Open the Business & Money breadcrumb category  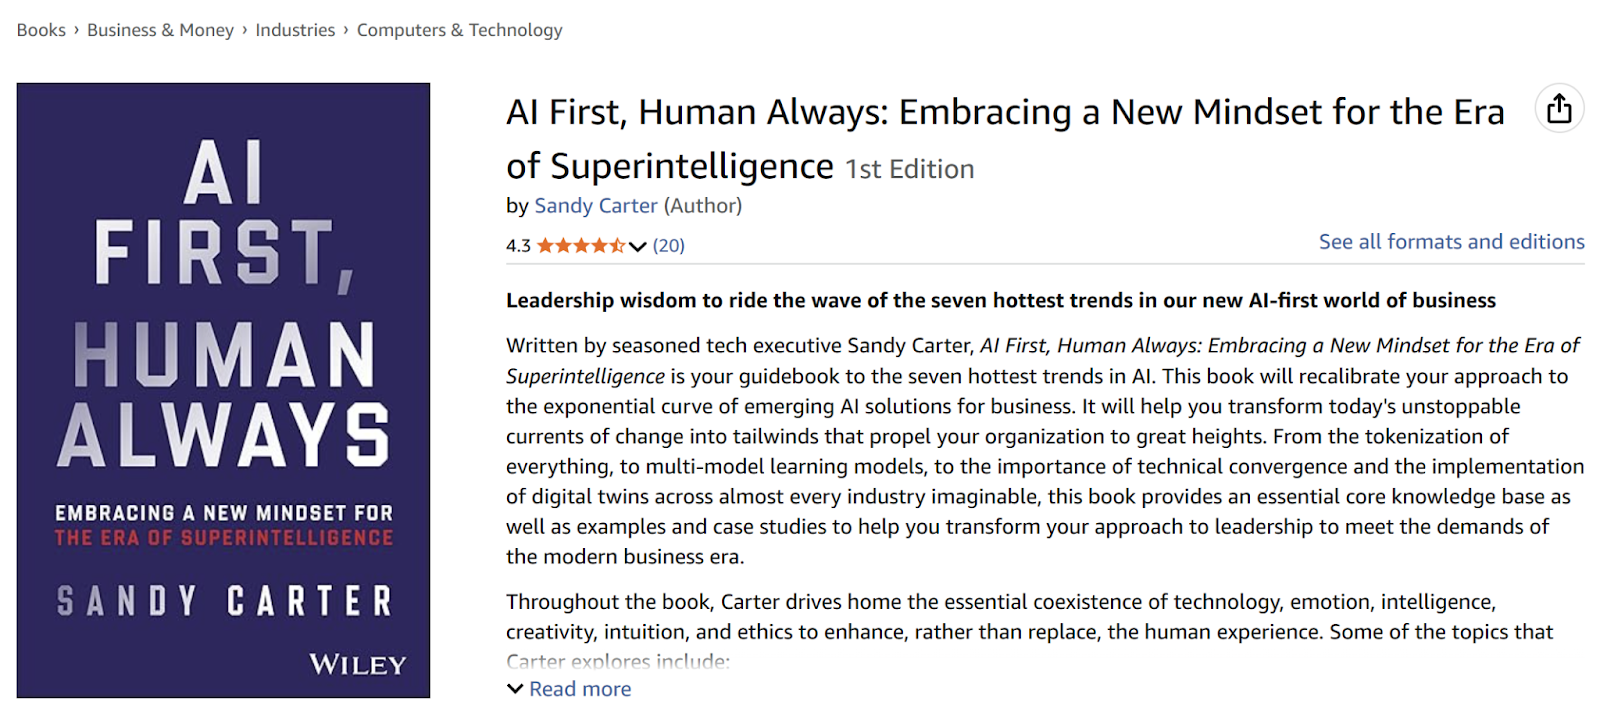(x=160, y=30)
